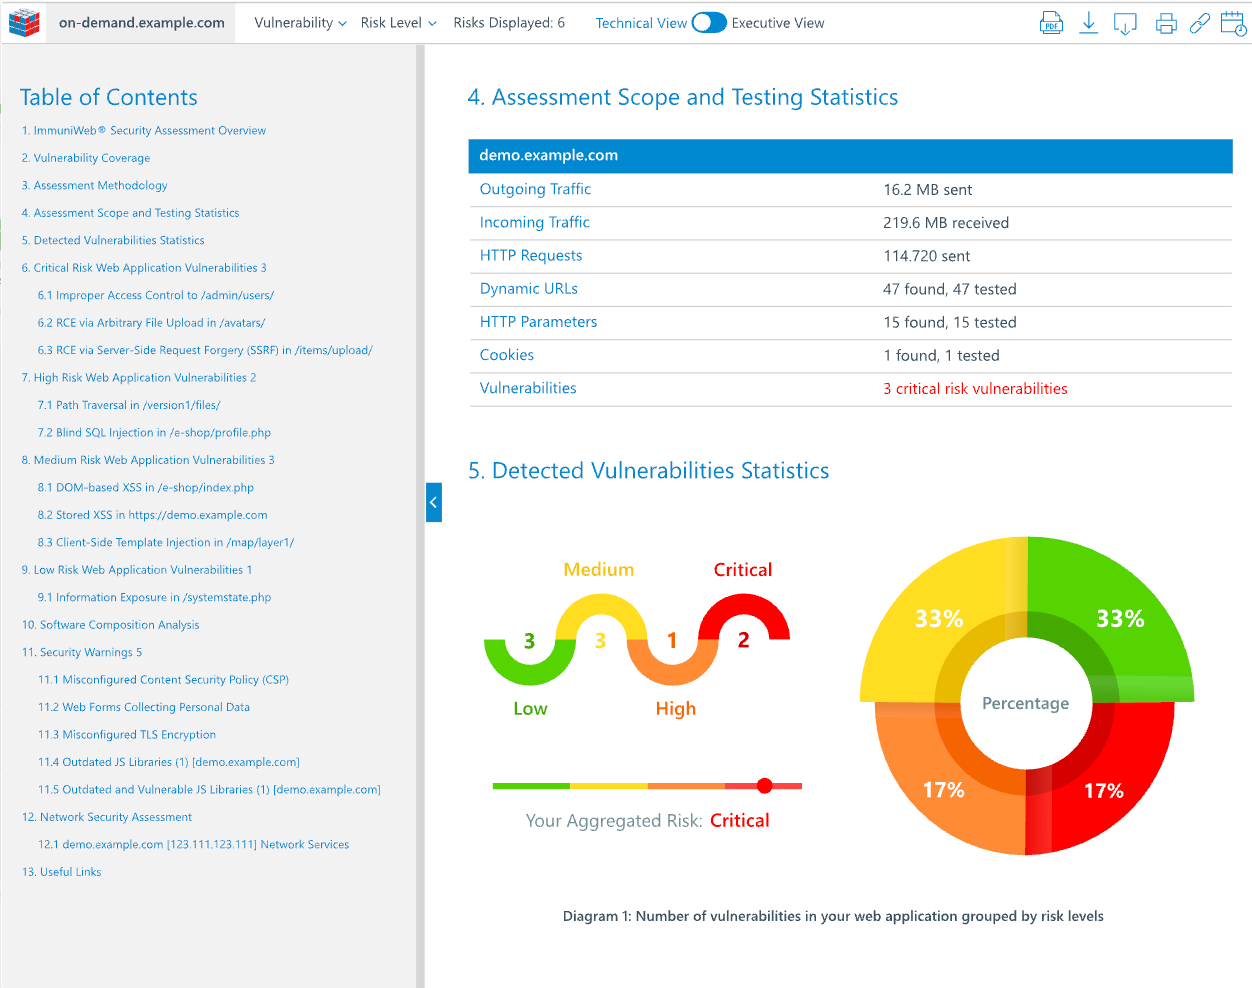The height and width of the screenshot is (988, 1252).
Task: Click the Low green arc with count 3
Action: point(529,663)
